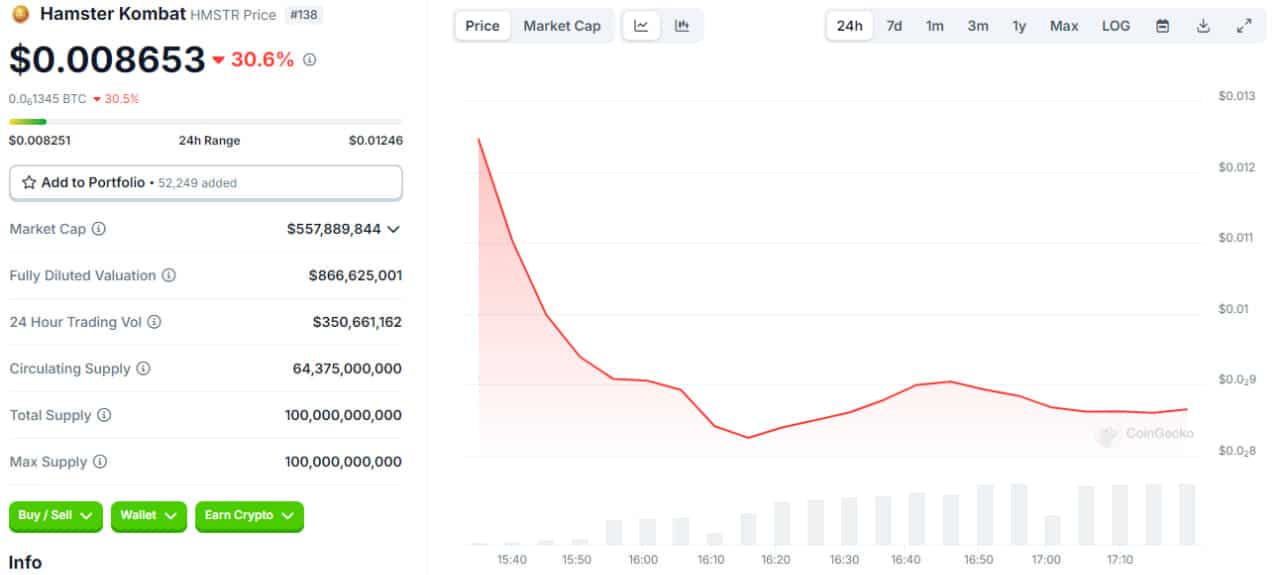Image resolution: width=1280 pixels, height=575 pixels.
Task: Select the 3m time range
Action: point(978,26)
